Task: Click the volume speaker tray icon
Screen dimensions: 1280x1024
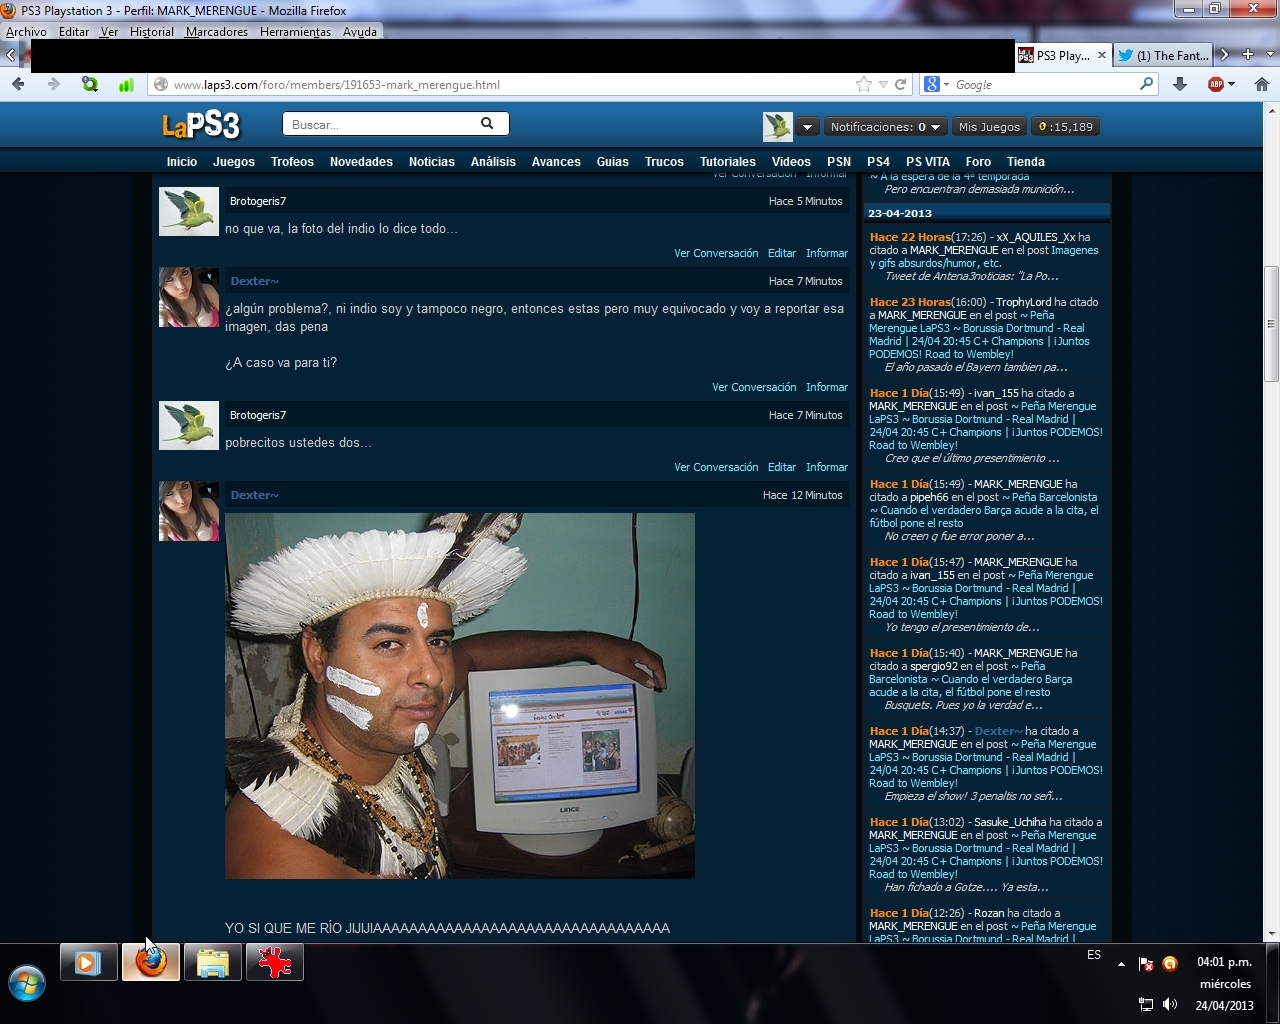Action: tap(1170, 1004)
